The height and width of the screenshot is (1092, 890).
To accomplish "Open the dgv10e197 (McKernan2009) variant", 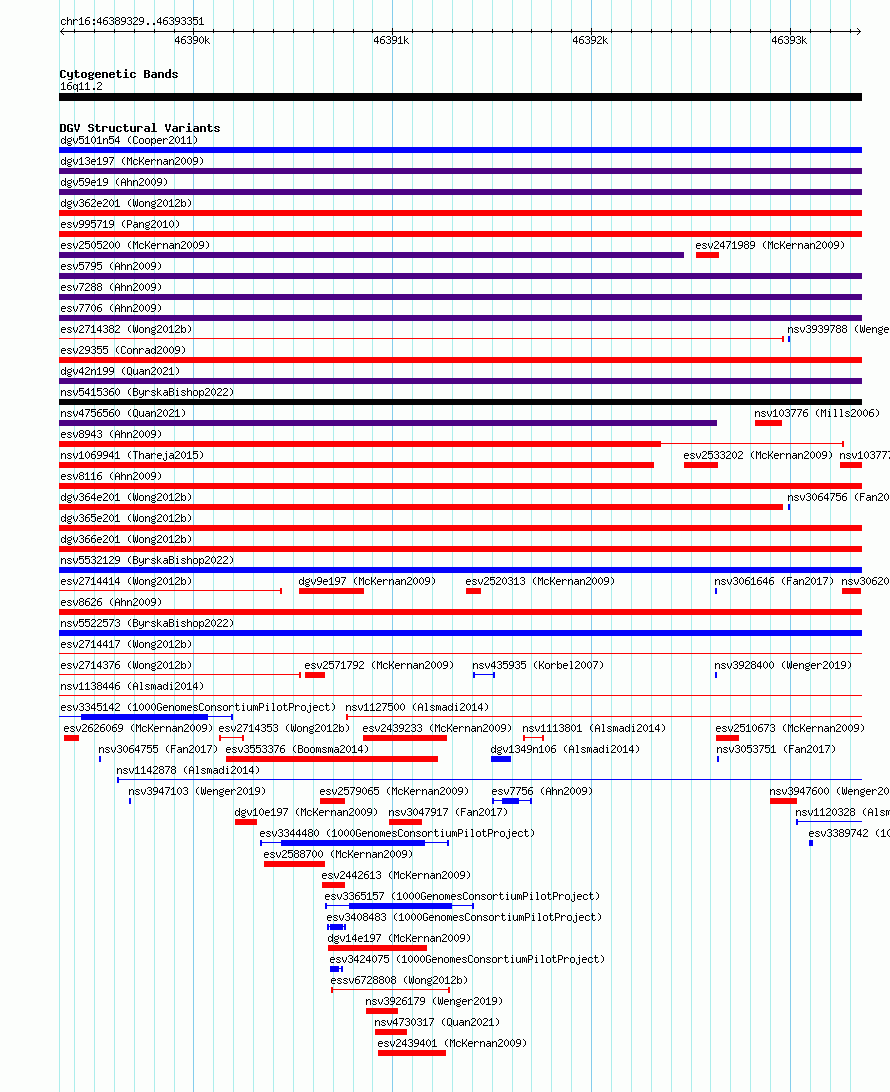I will [x=306, y=812].
